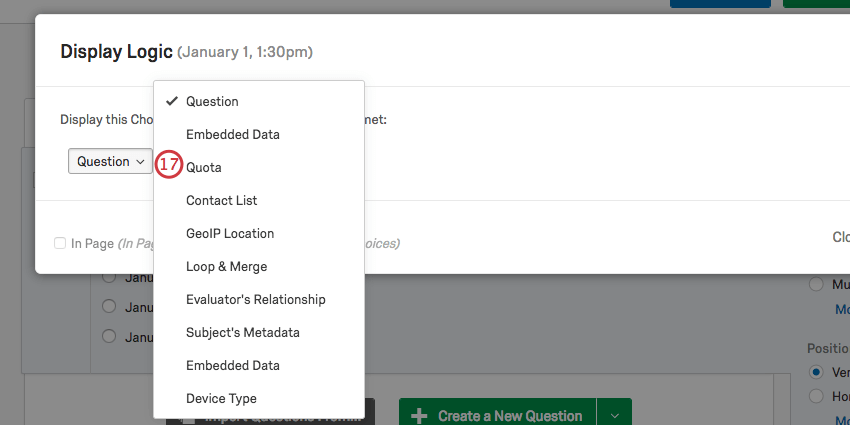Pick Embedded Data directly below Question
The width and height of the screenshot is (850, 425).
tap(232, 134)
